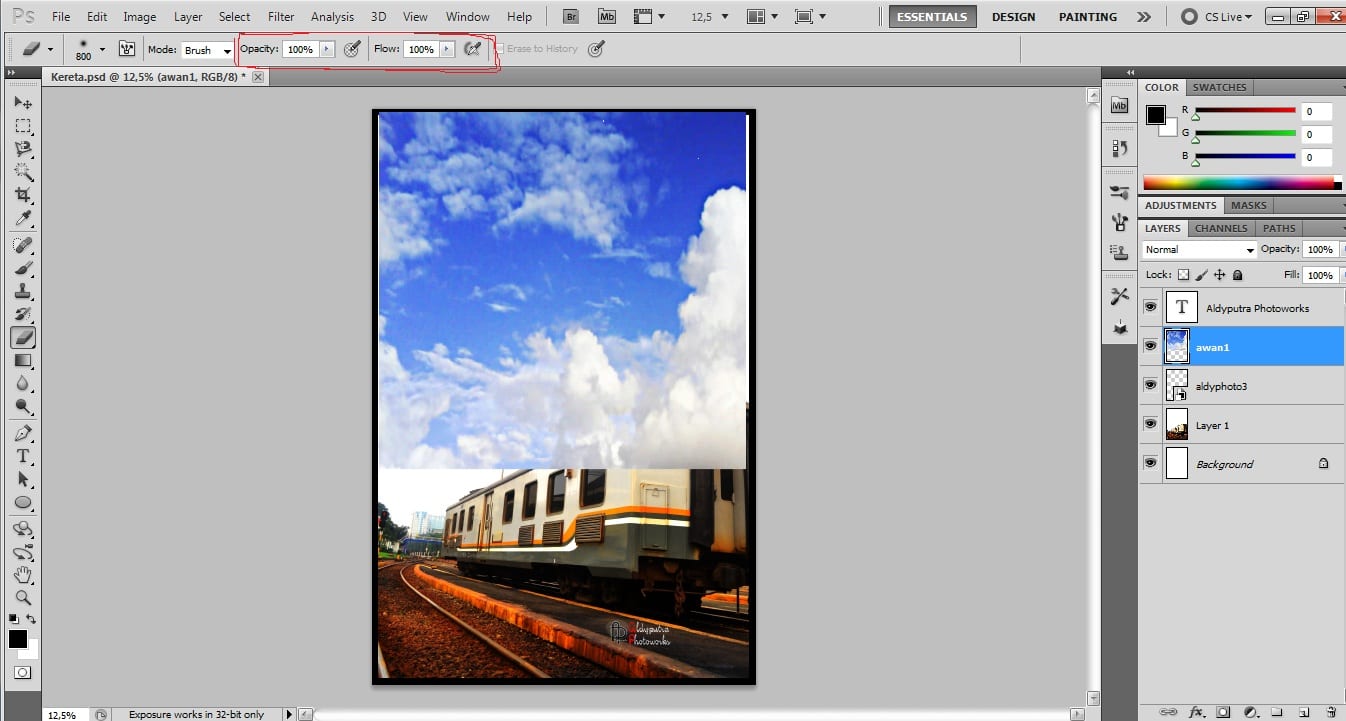Screen dimensions: 1346x721
Task: Hide the Background layer
Action: 1150,463
